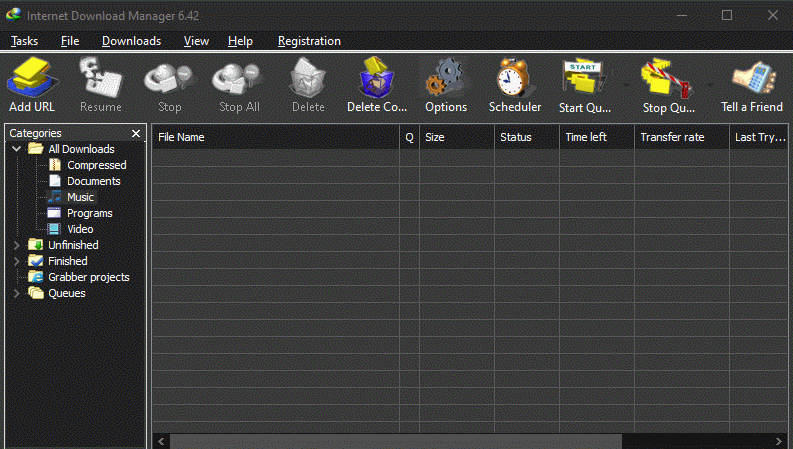The width and height of the screenshot is (793, 449).
Task: Click the Start Queue toolbar icon
Action: coord(584,77)
